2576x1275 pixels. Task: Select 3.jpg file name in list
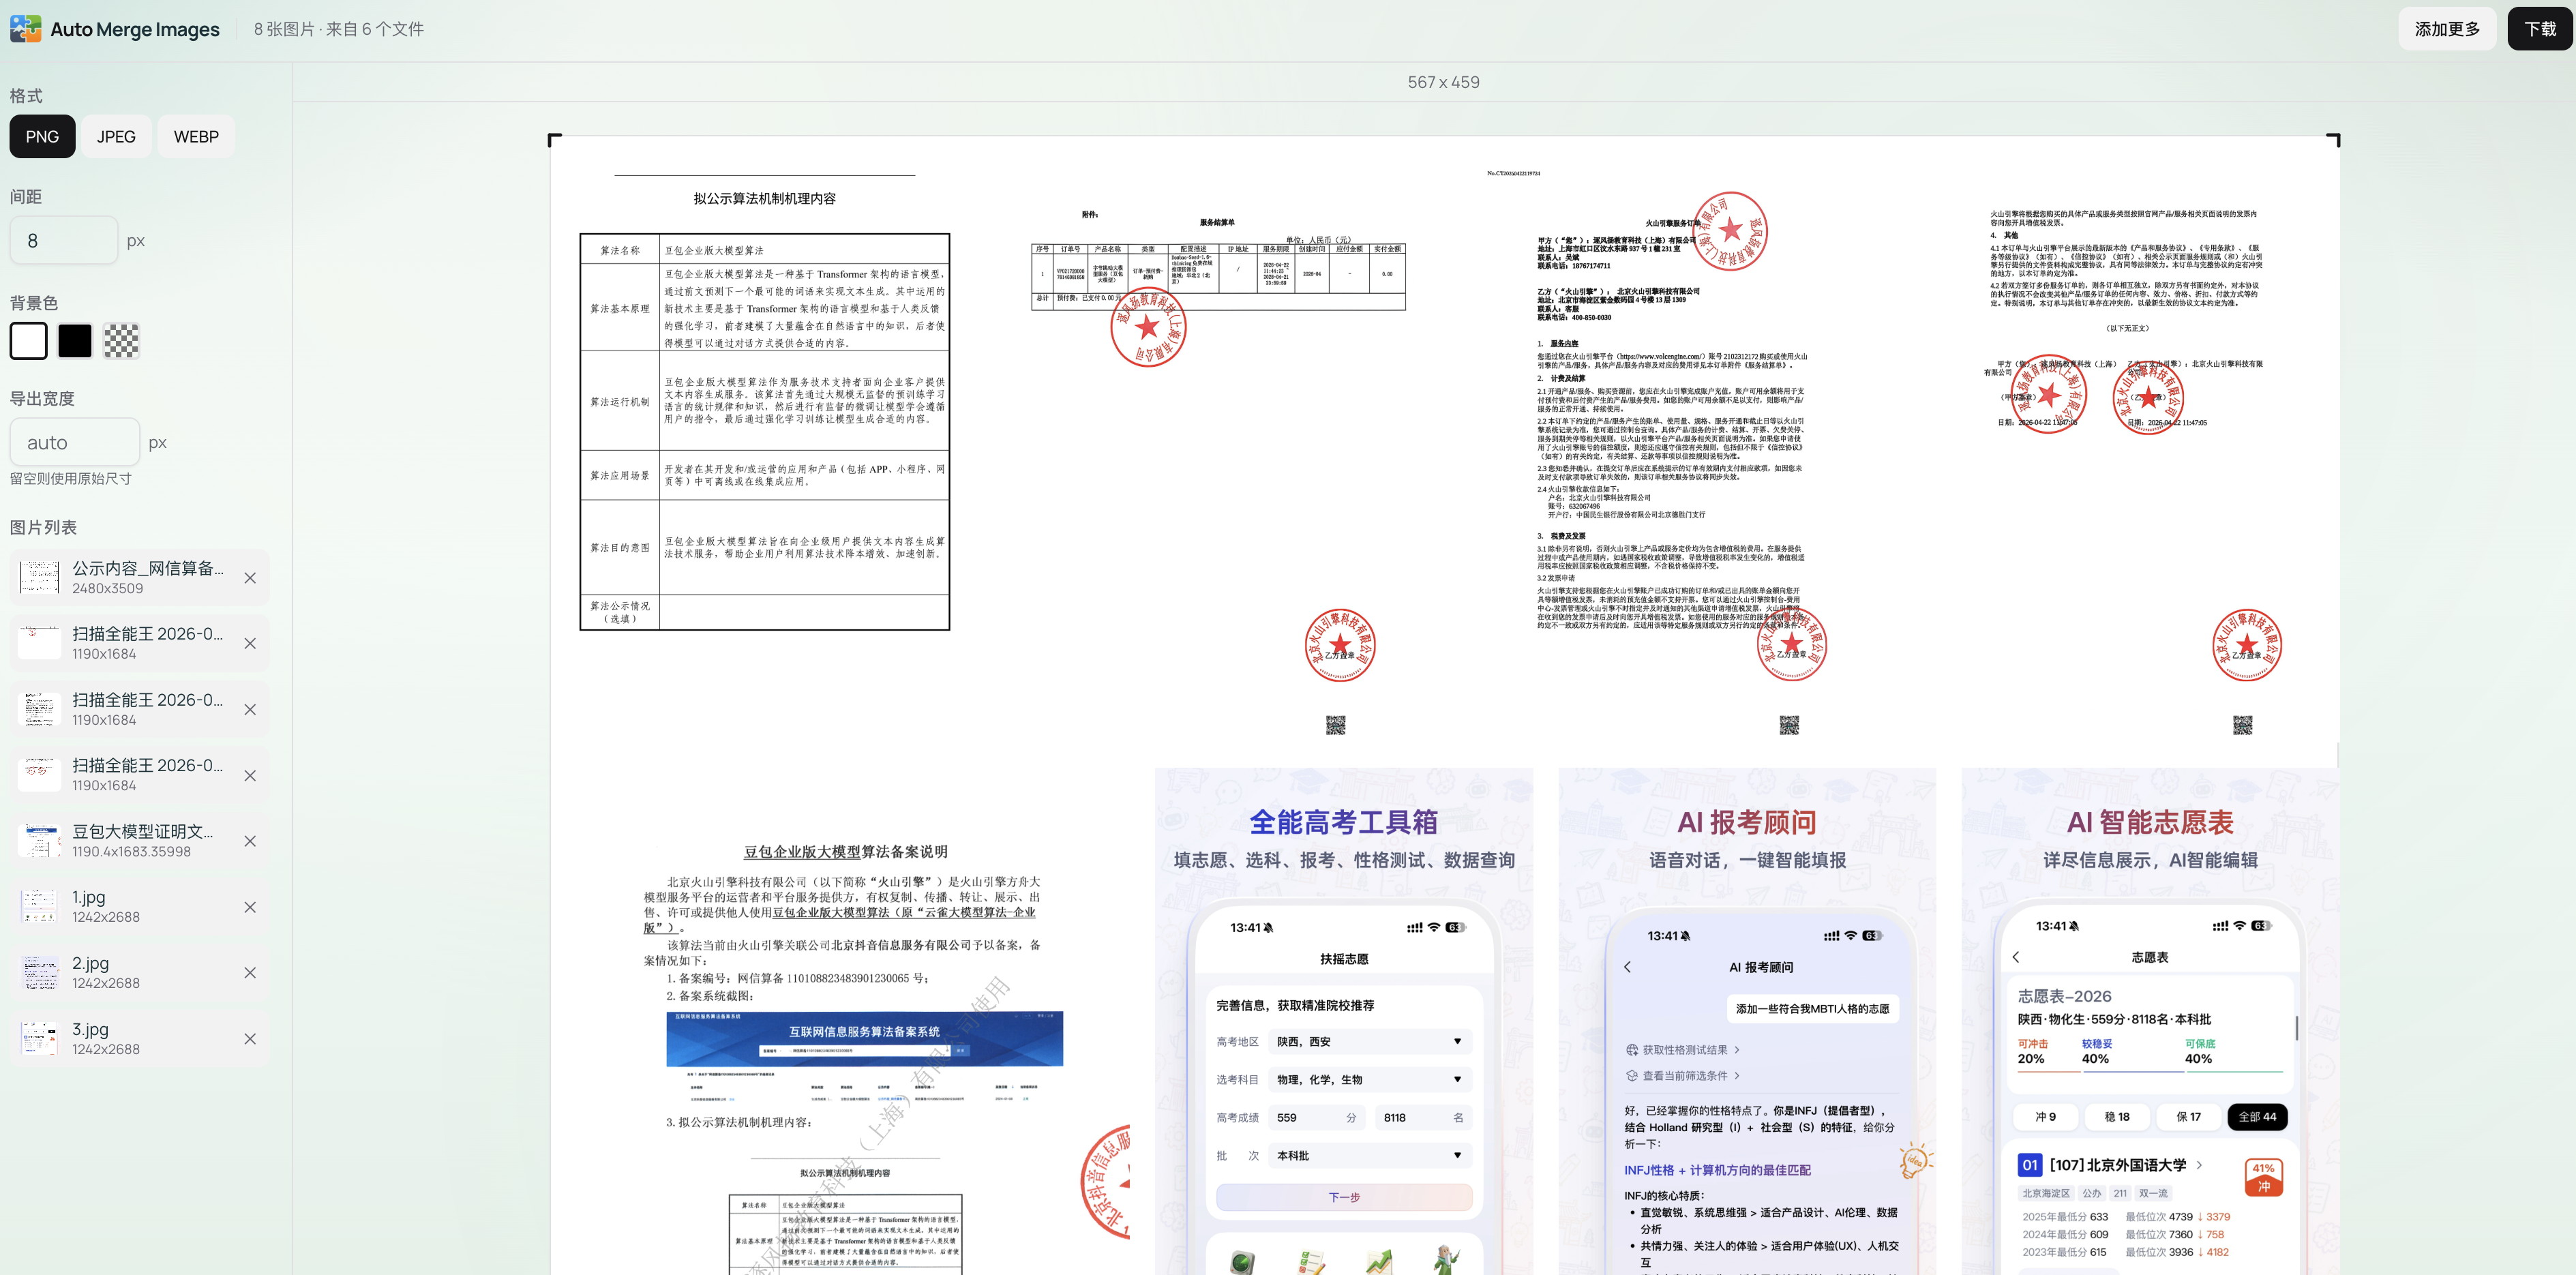[90, 1030]
